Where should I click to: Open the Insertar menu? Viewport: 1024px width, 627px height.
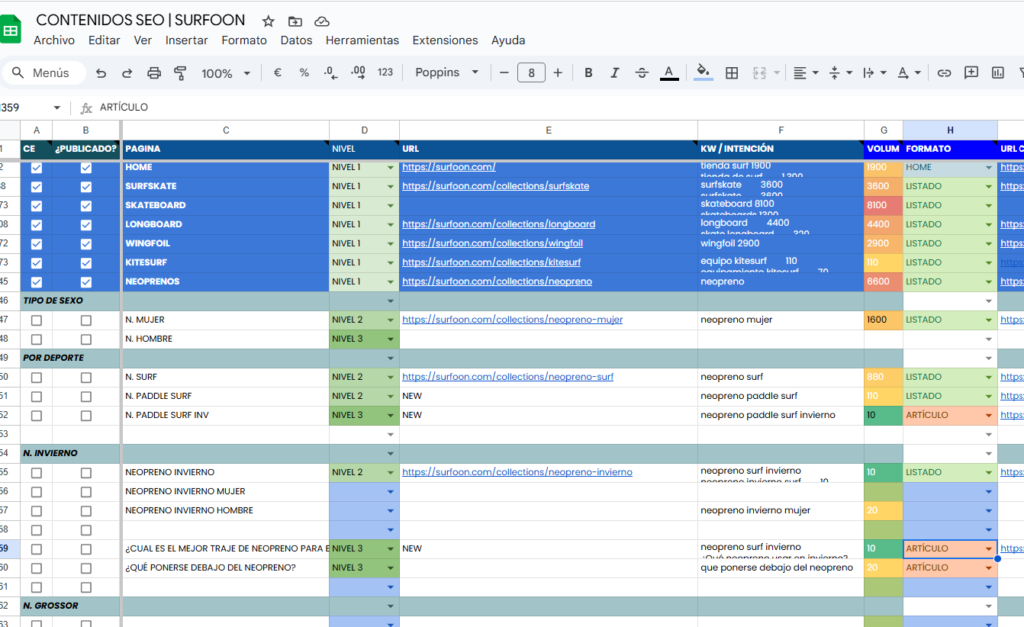pos(187,41)
